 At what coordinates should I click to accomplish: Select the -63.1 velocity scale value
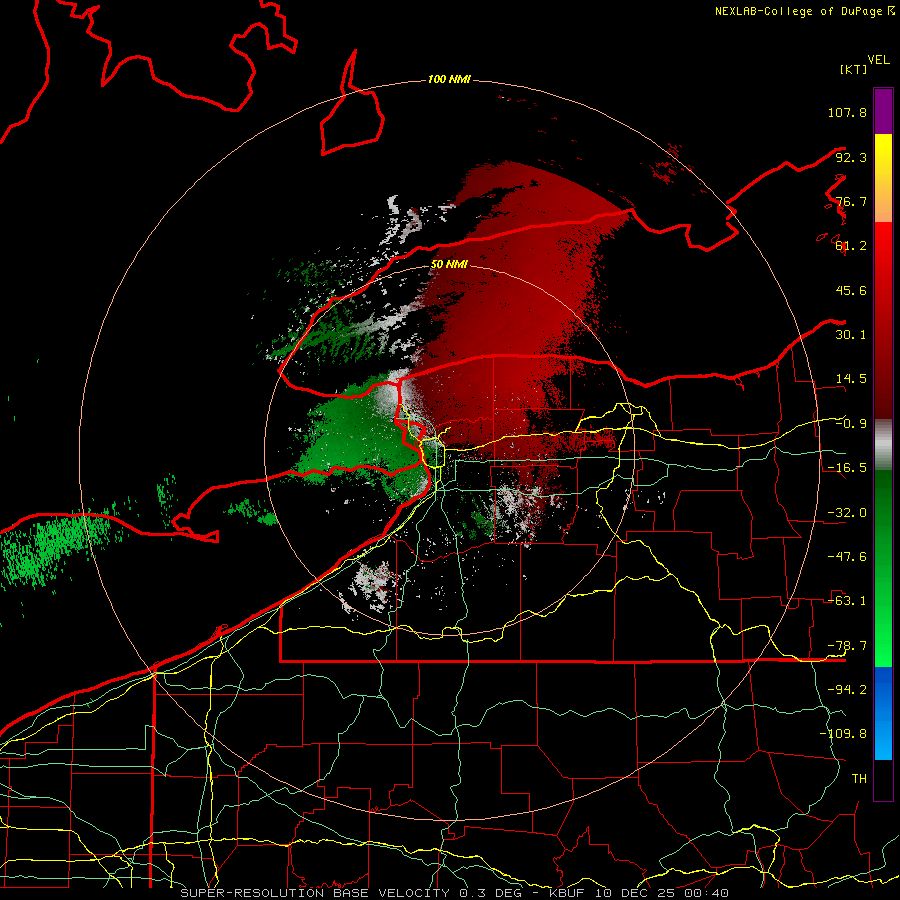pos(847,601)
